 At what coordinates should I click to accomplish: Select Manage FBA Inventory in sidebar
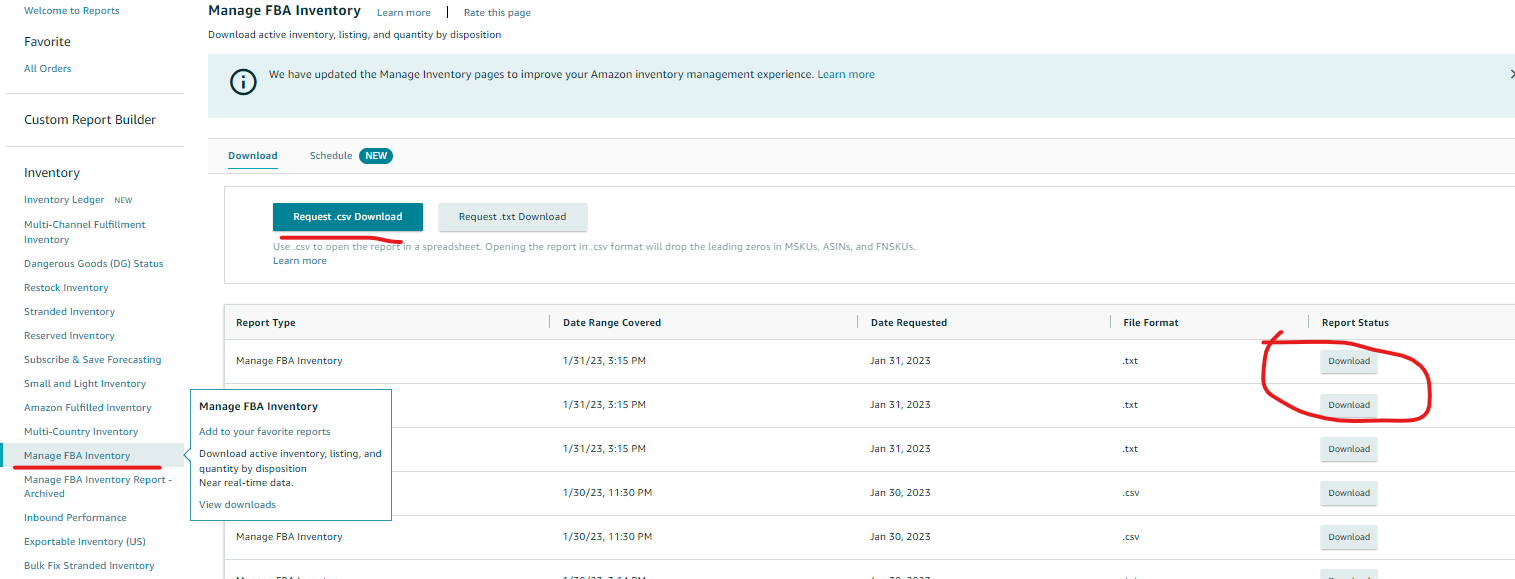click(77, 456)
